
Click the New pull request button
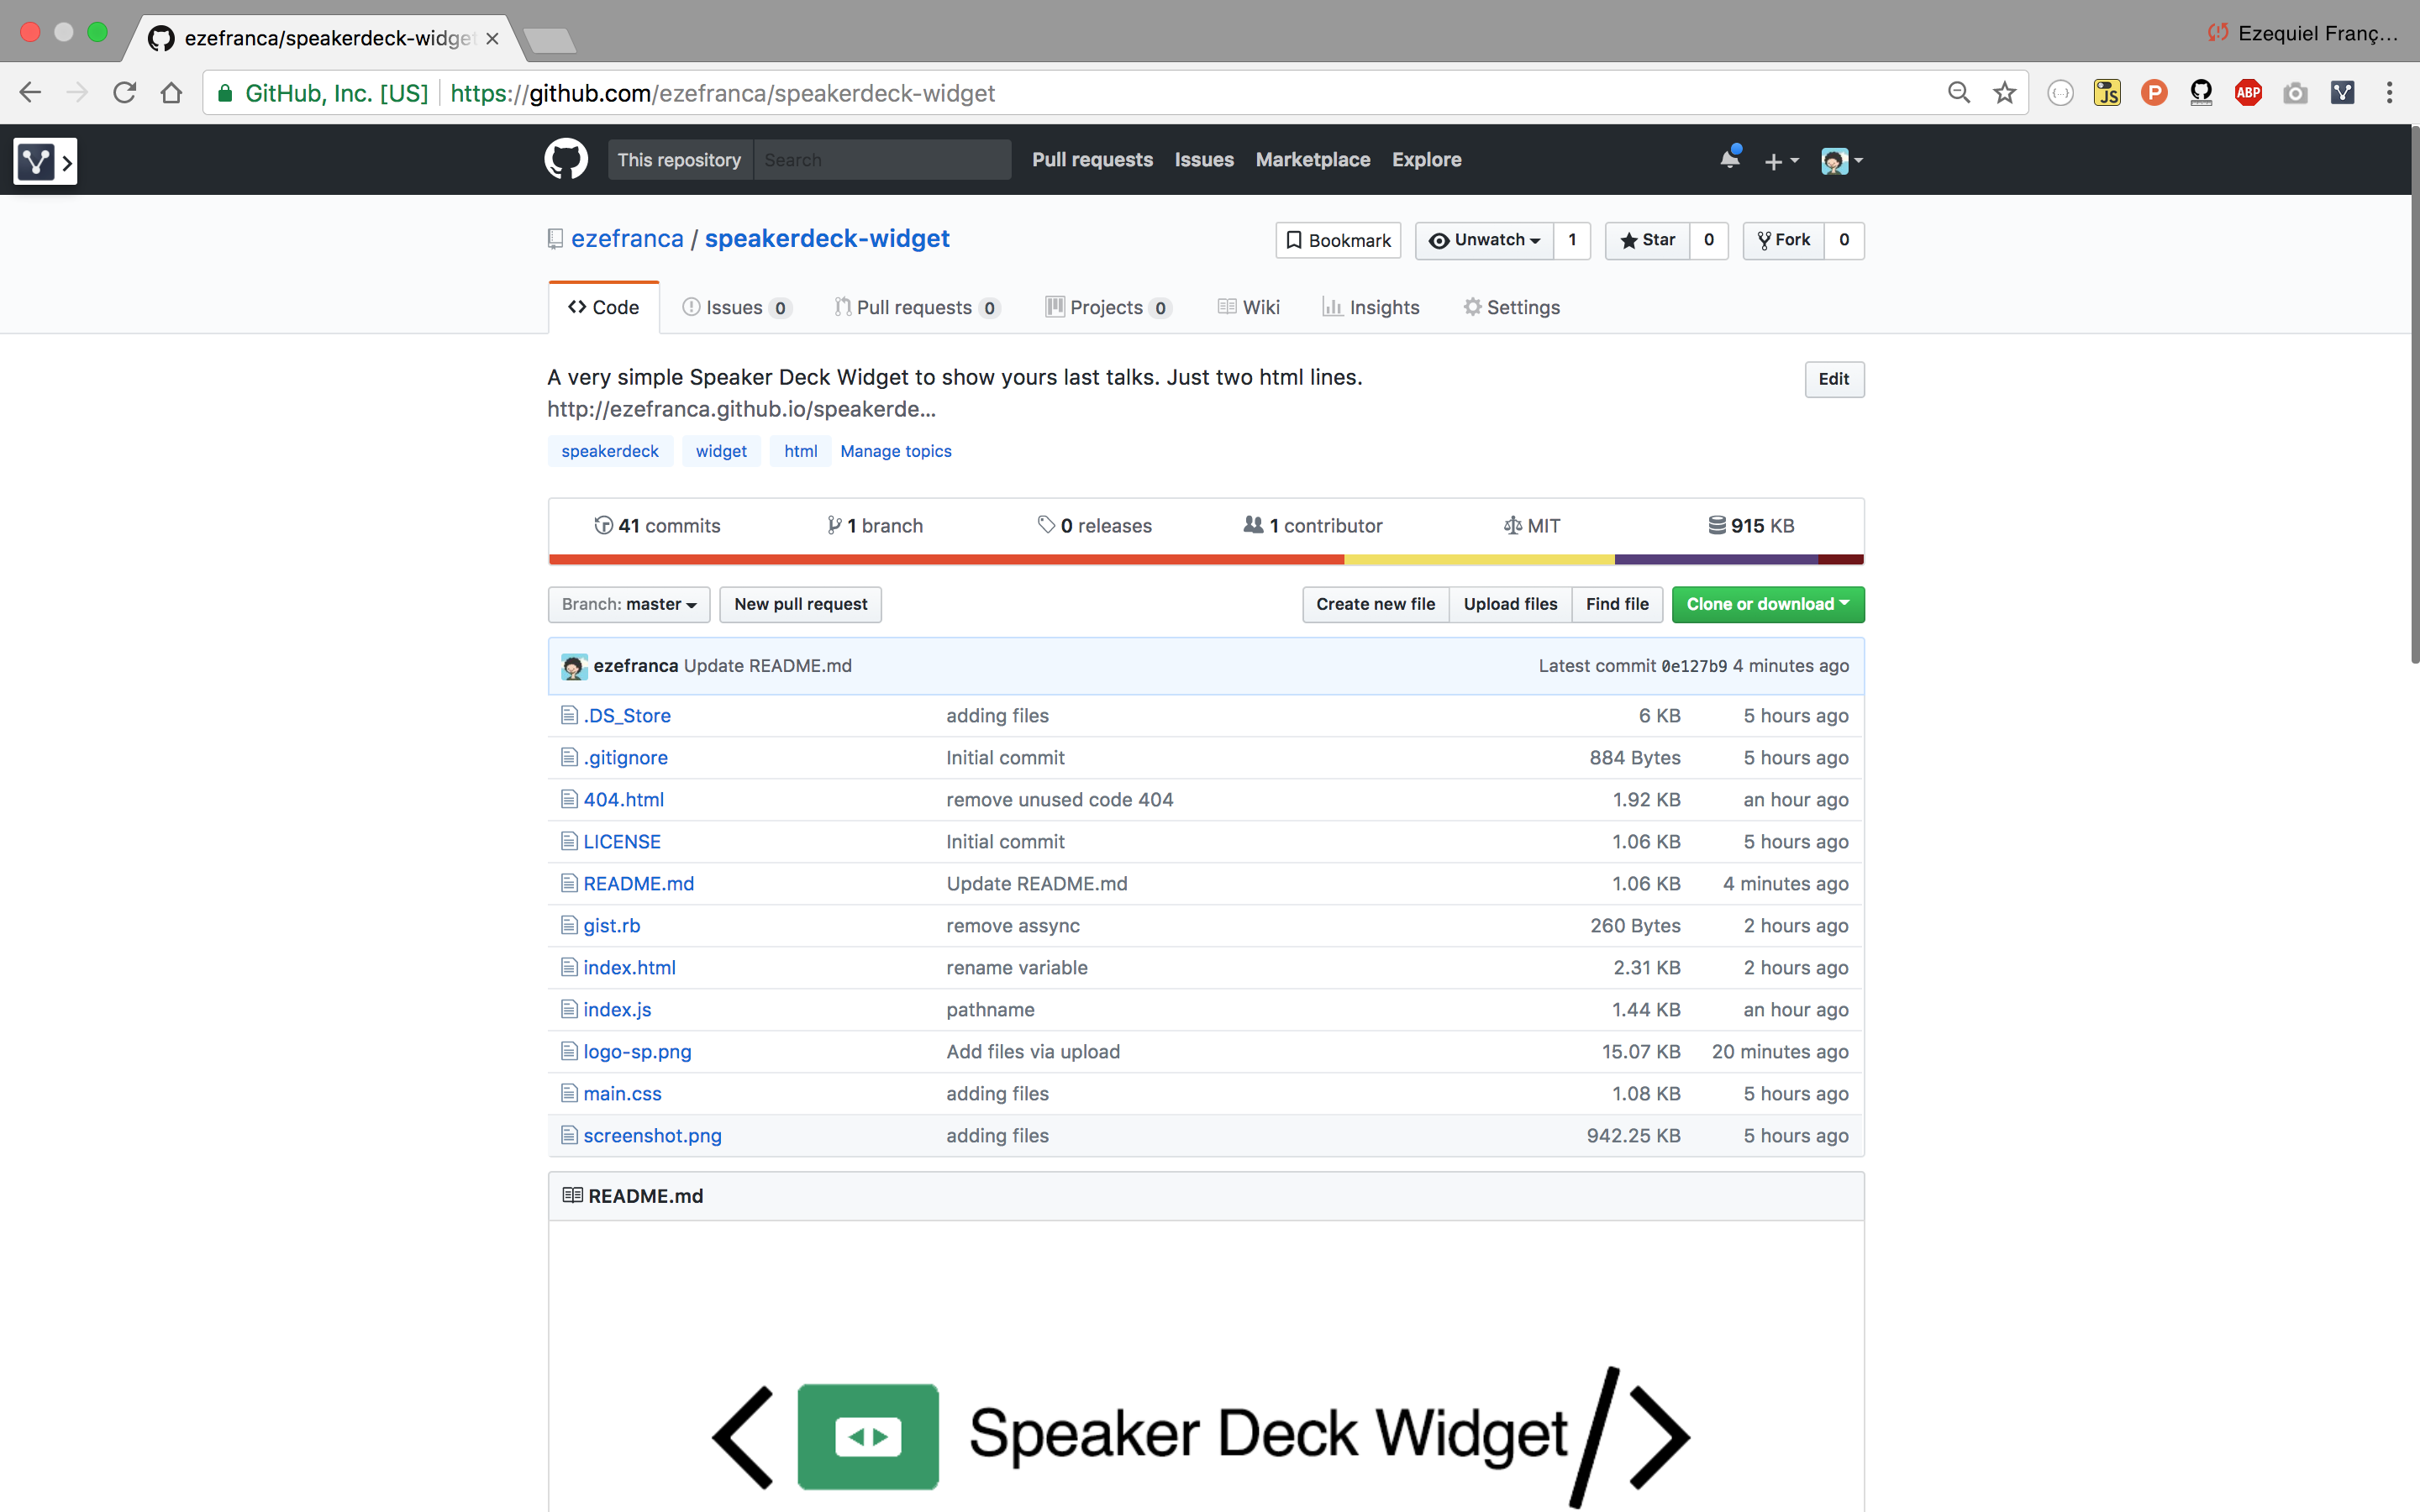(x=800, y=604)
